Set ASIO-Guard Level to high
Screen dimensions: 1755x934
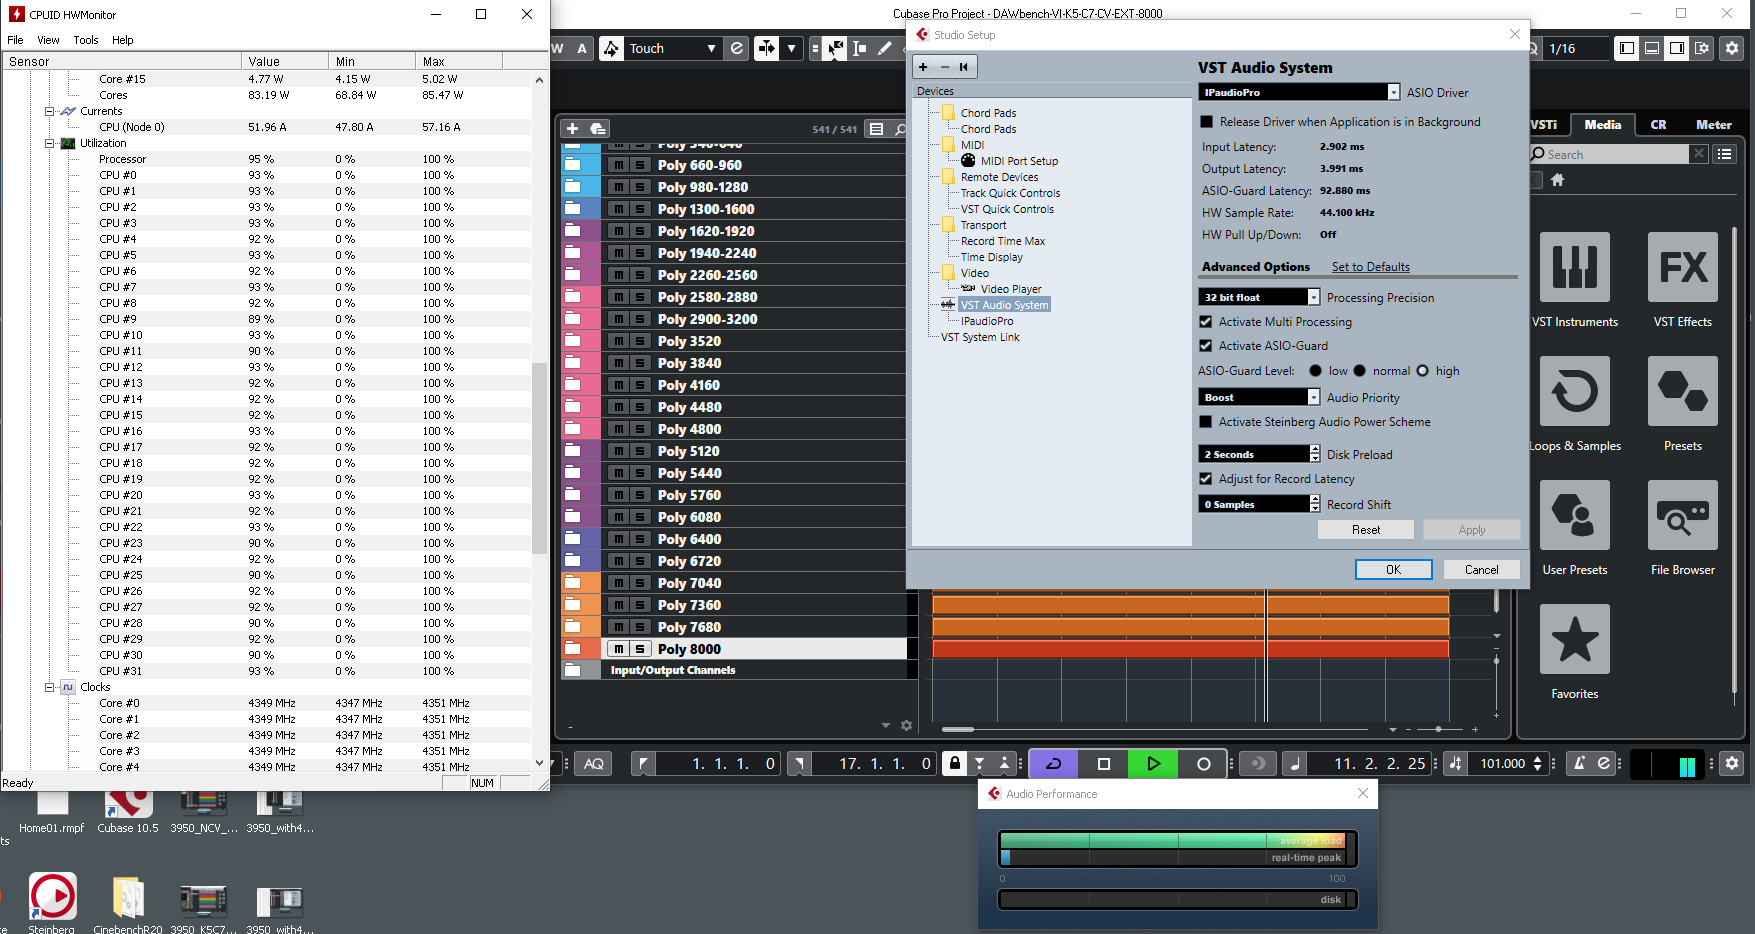tap(1423, 371)
